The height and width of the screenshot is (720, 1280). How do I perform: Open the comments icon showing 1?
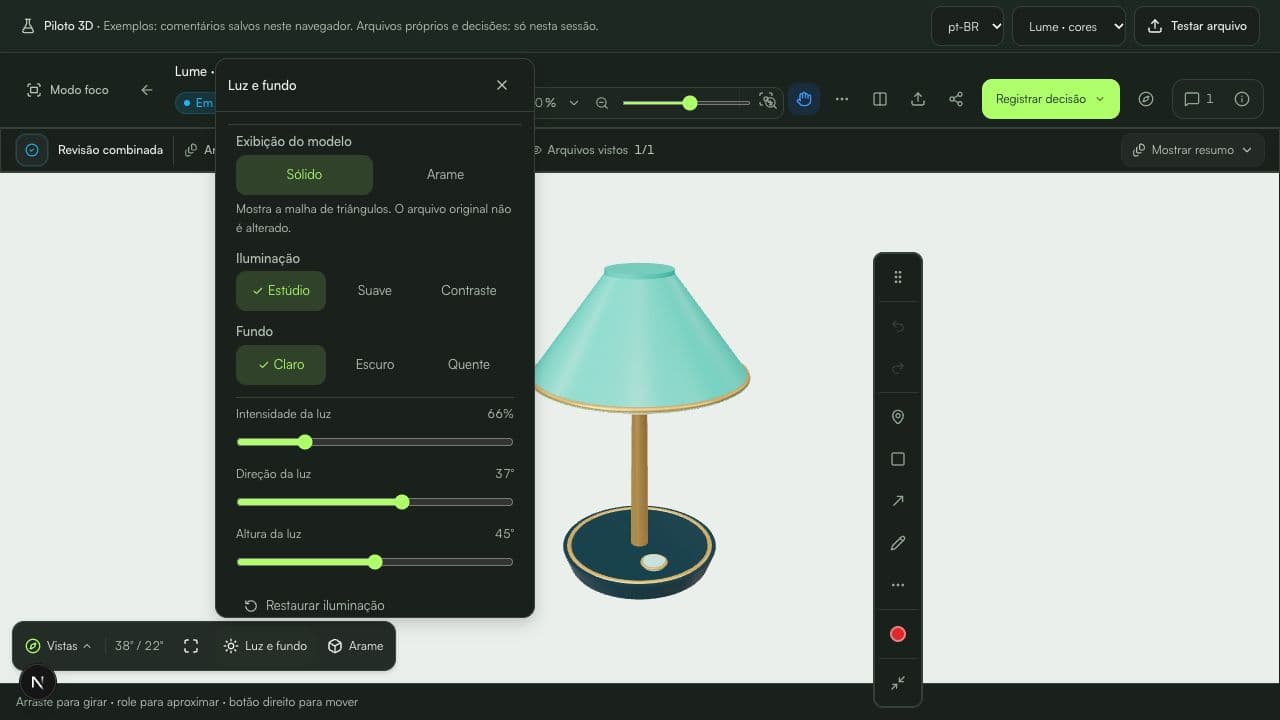tap(1199, 99)
